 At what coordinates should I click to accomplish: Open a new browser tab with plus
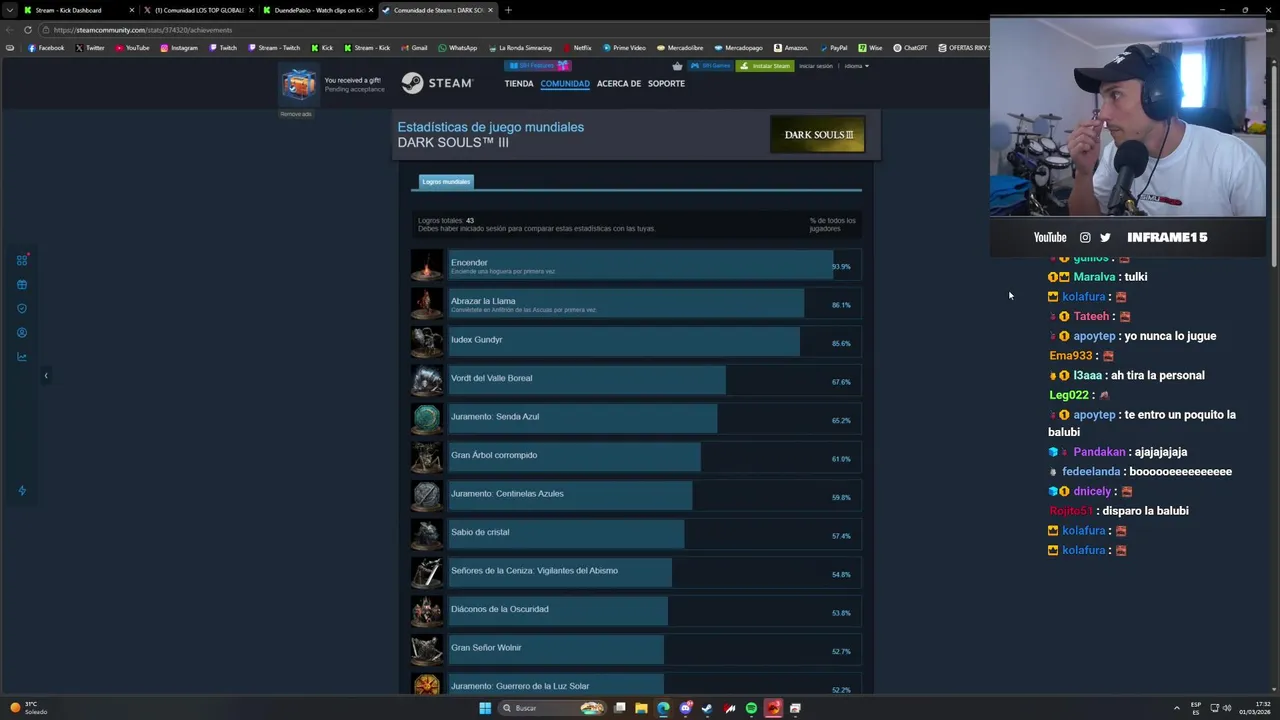click(508, 10)
